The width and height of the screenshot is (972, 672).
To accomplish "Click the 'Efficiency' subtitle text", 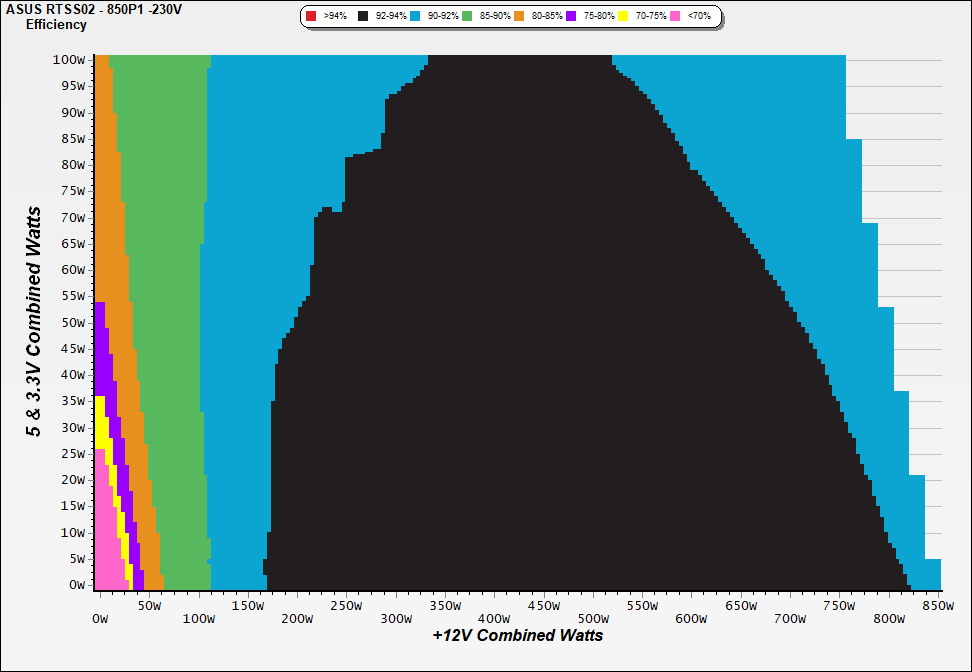I will tap(56, 25).
